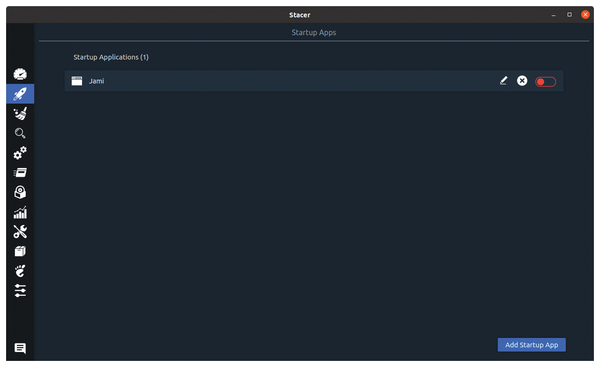Open the Settings sliders icon
Viewport: 600px width, 367px height.
pos(20,290)
